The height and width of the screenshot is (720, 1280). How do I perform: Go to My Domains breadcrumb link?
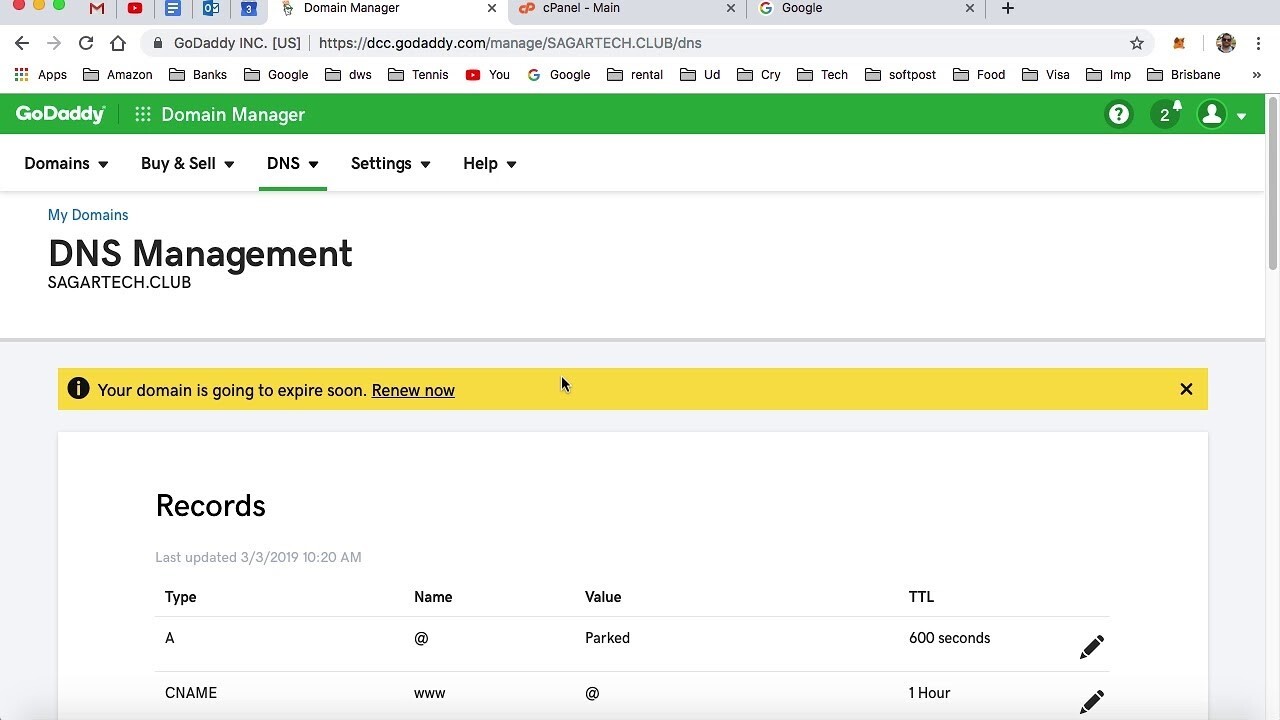pos(88,215)
